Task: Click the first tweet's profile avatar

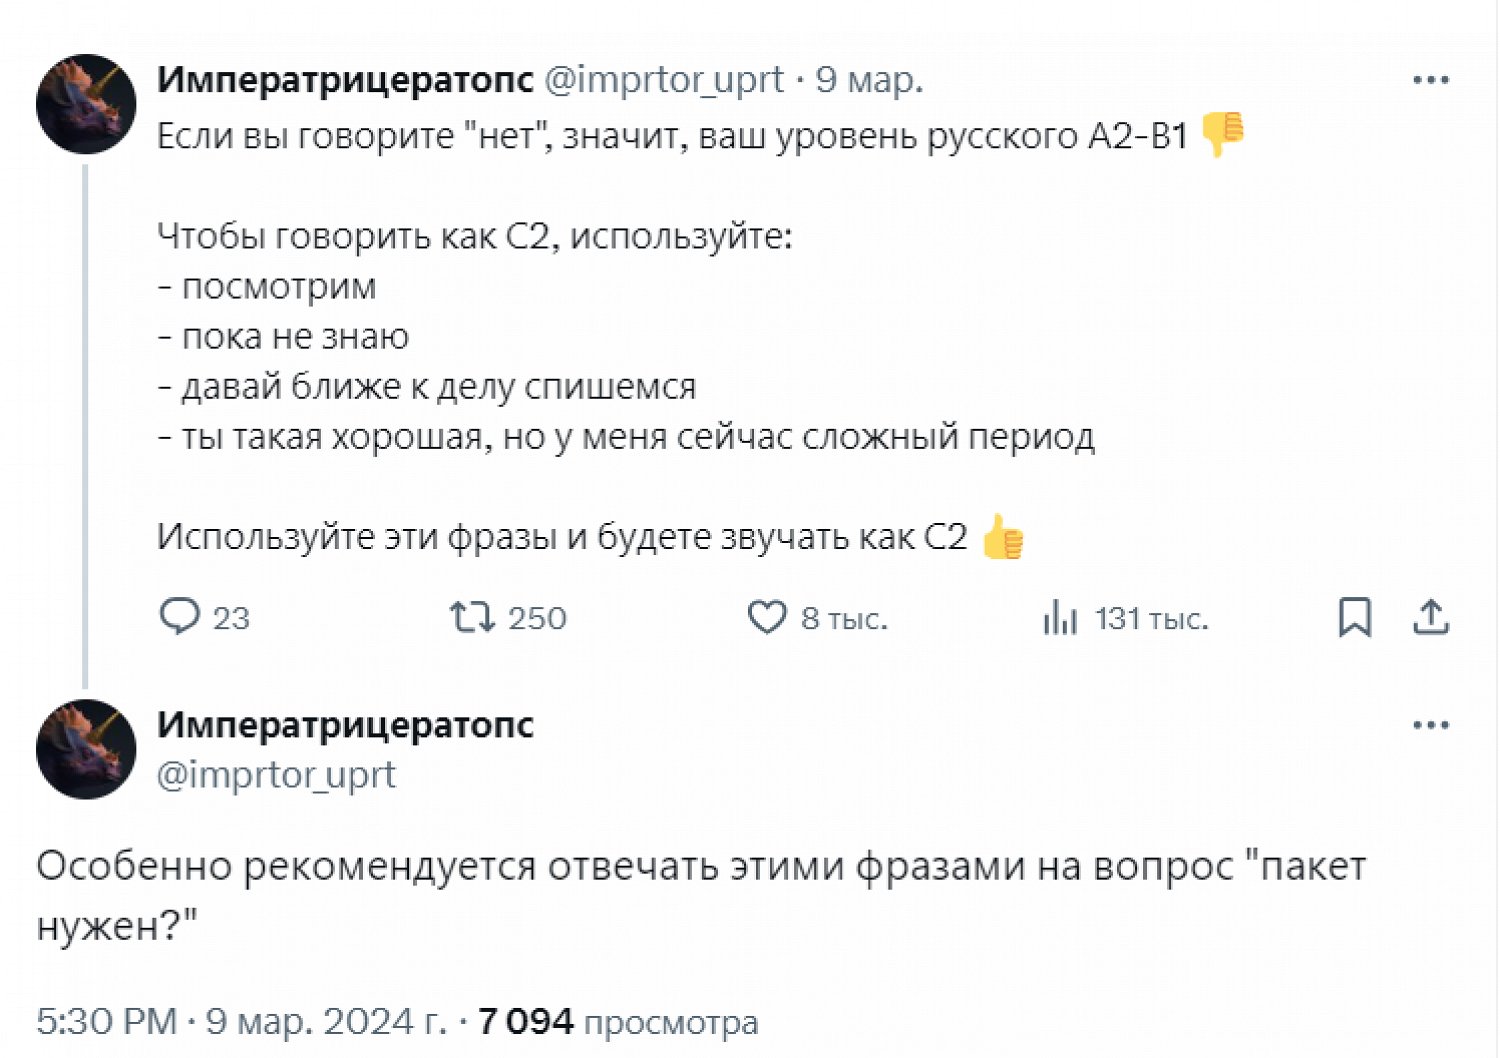Action: click(x=86, y=104)
